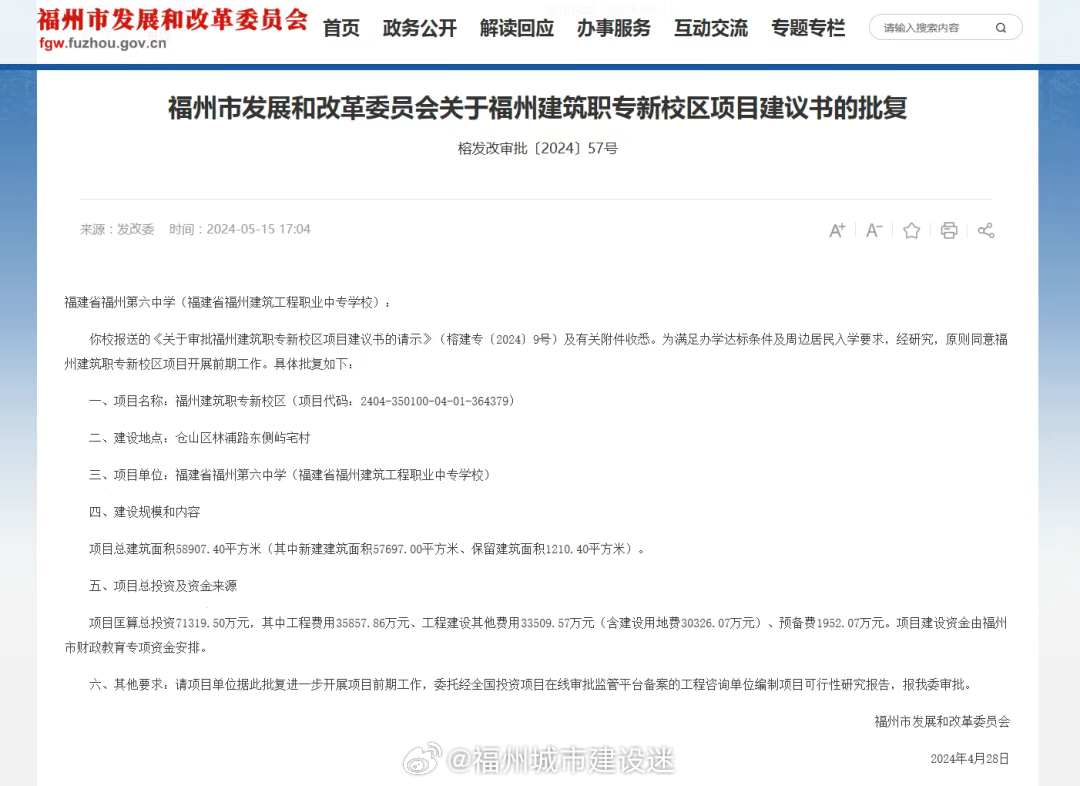Open the 解读回应 menu item
The width and height of the screenshot is (1080, 786).
(x=517, y=28)
